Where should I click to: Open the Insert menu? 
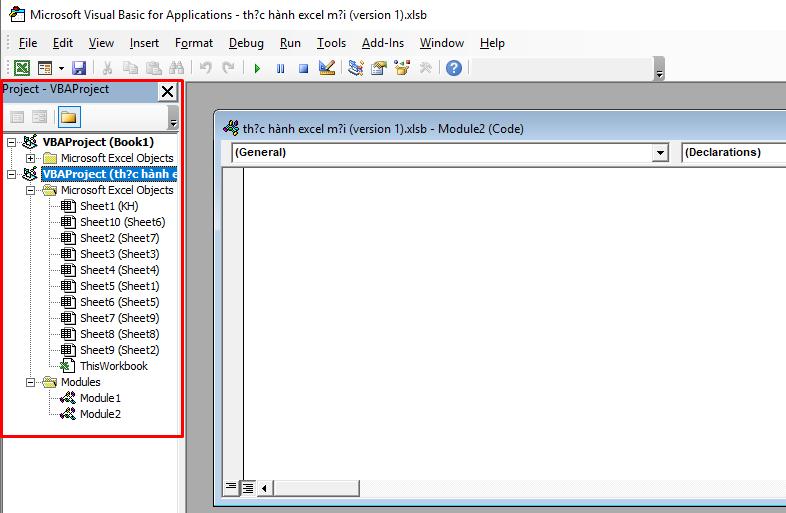(144, 43)
